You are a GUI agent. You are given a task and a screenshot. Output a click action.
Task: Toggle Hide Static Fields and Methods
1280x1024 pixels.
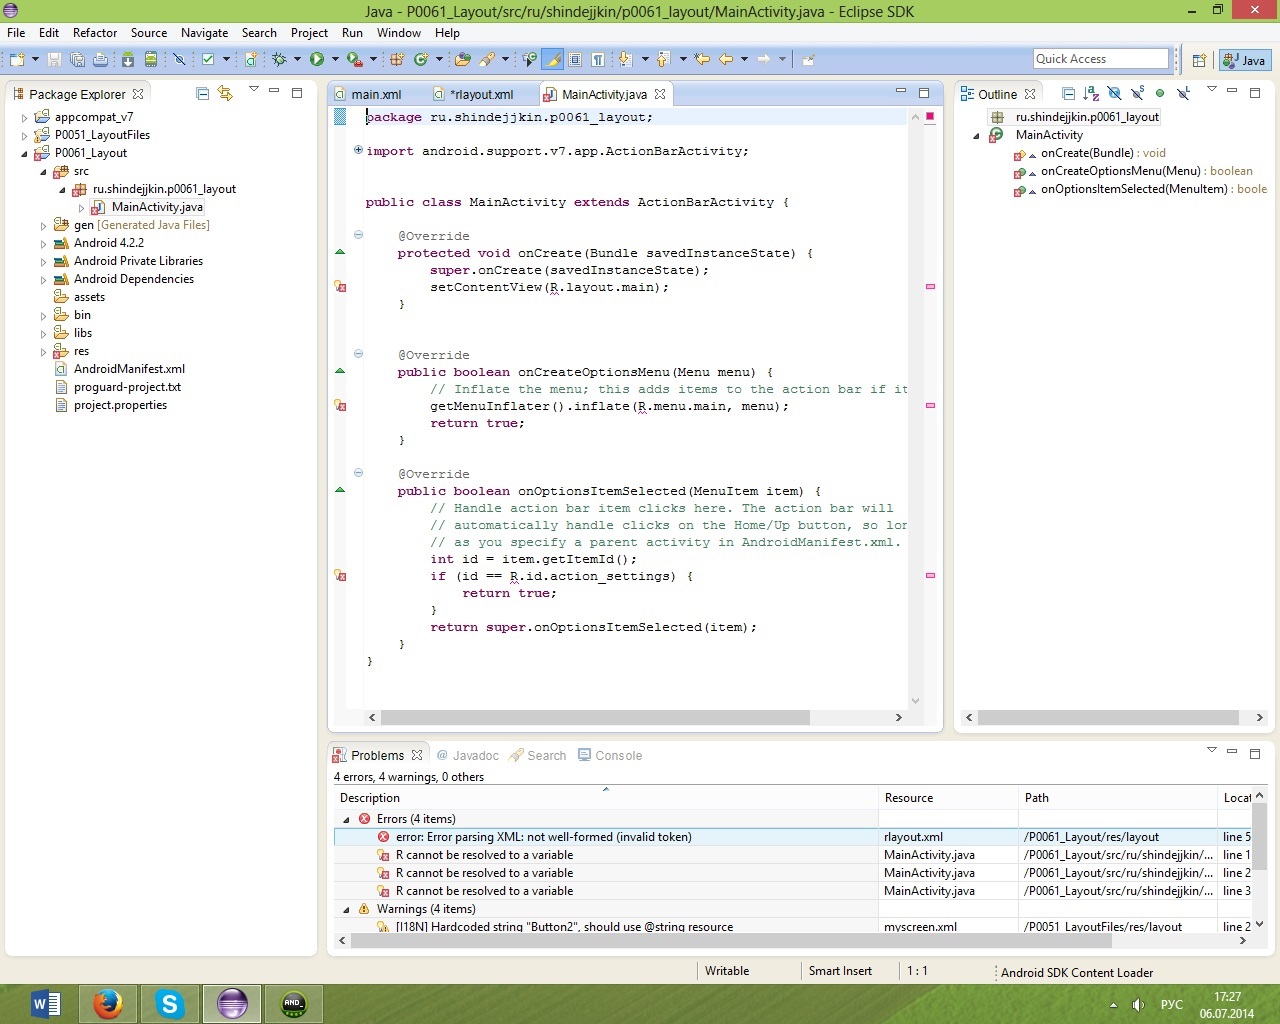(1137, 93)
